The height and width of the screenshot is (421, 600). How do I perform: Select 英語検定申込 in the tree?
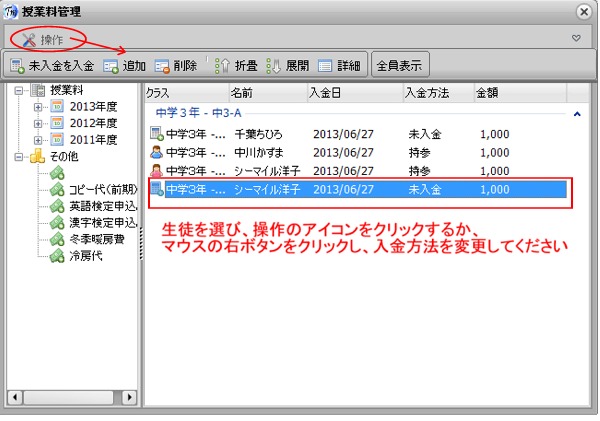pyautogui.click(x=103, y=206)
